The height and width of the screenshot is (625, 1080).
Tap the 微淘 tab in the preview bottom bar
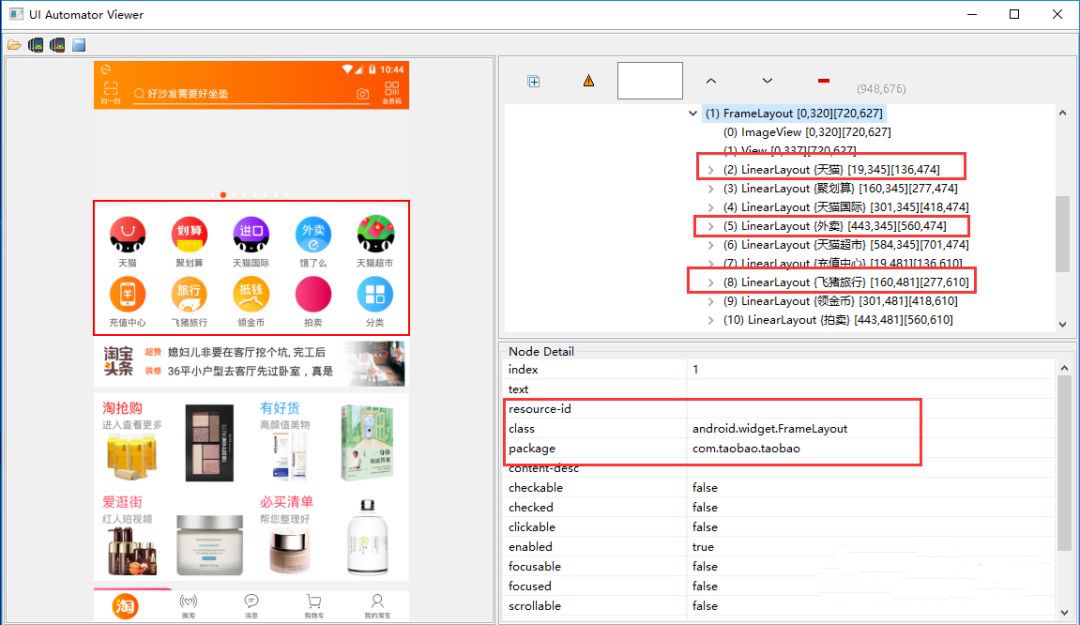[x=188, y=606]
